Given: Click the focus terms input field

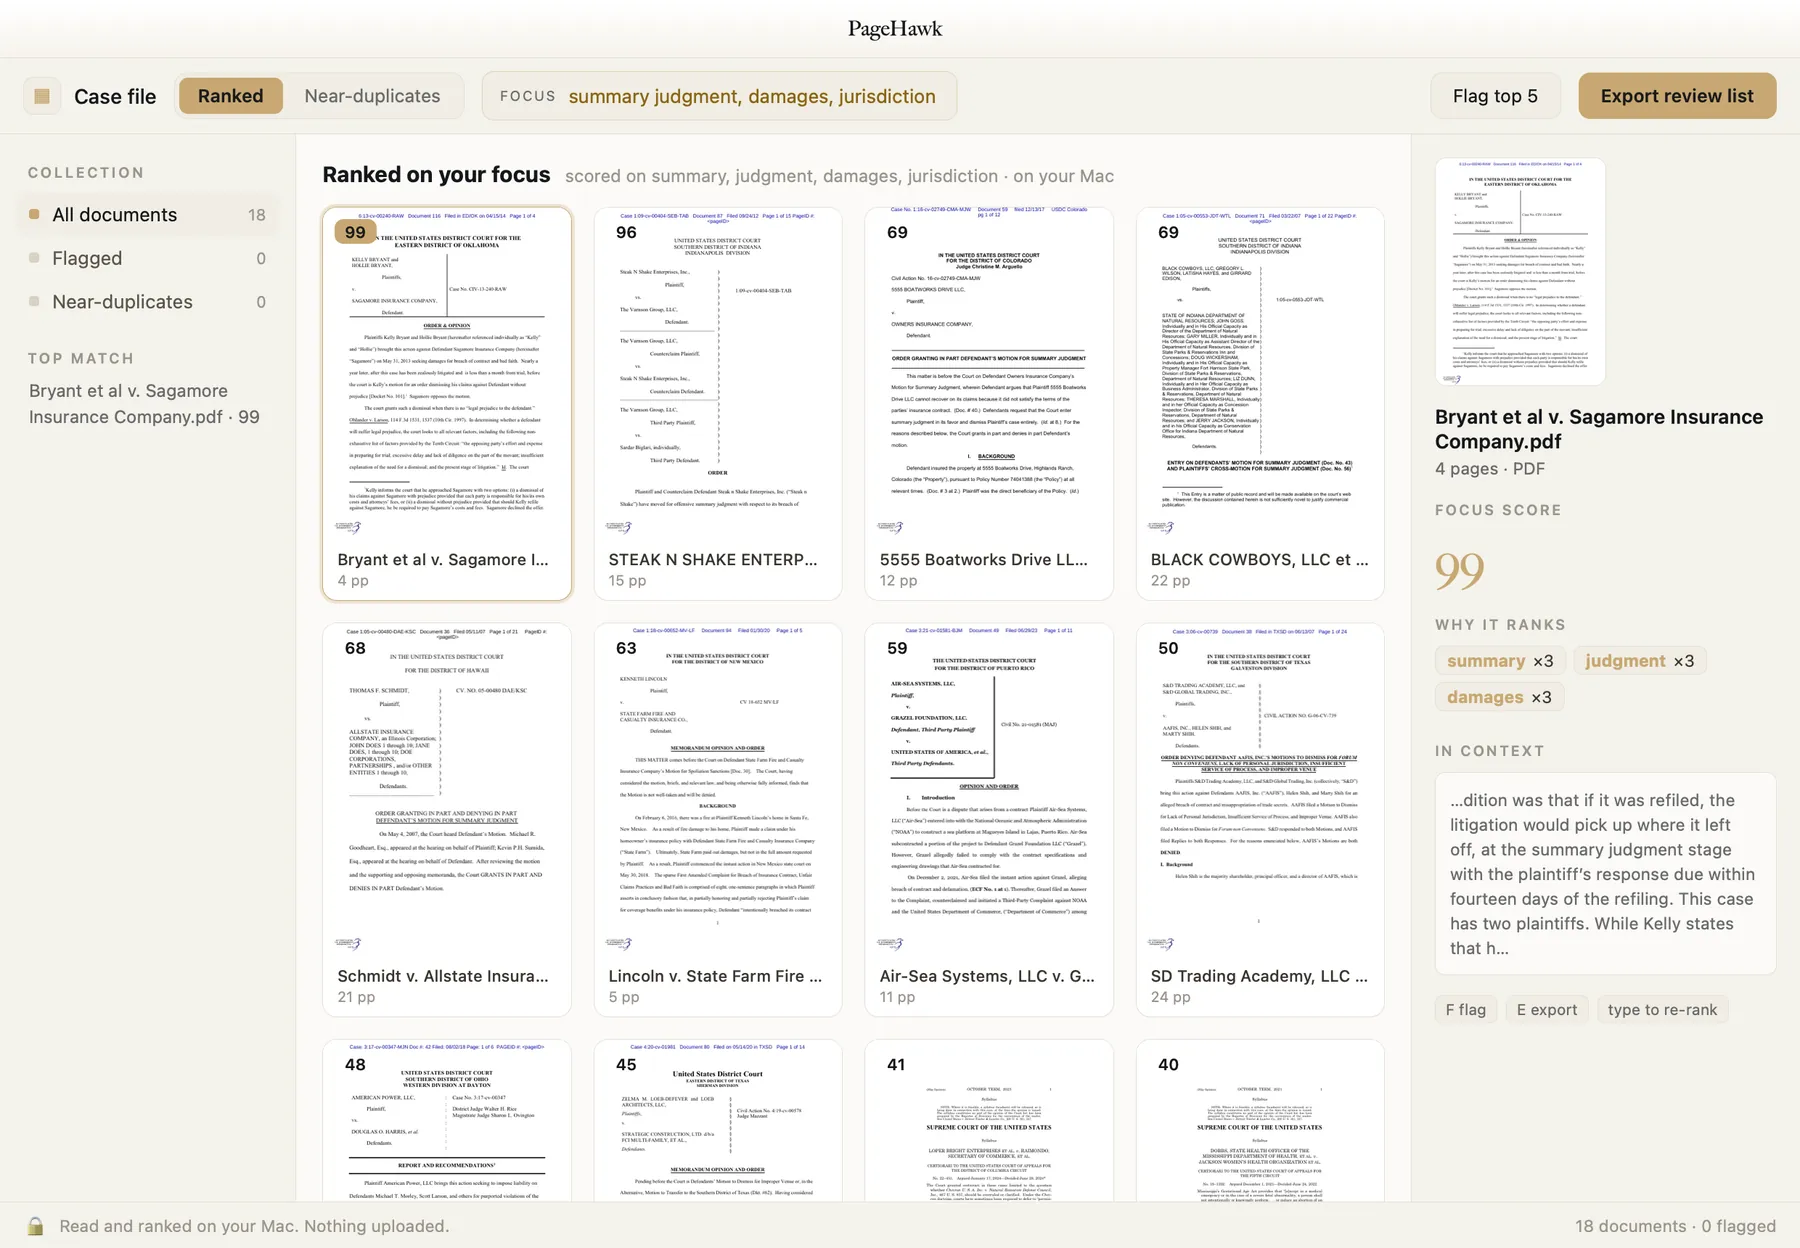Looking at the screenshot, I should tap(719, 96).
